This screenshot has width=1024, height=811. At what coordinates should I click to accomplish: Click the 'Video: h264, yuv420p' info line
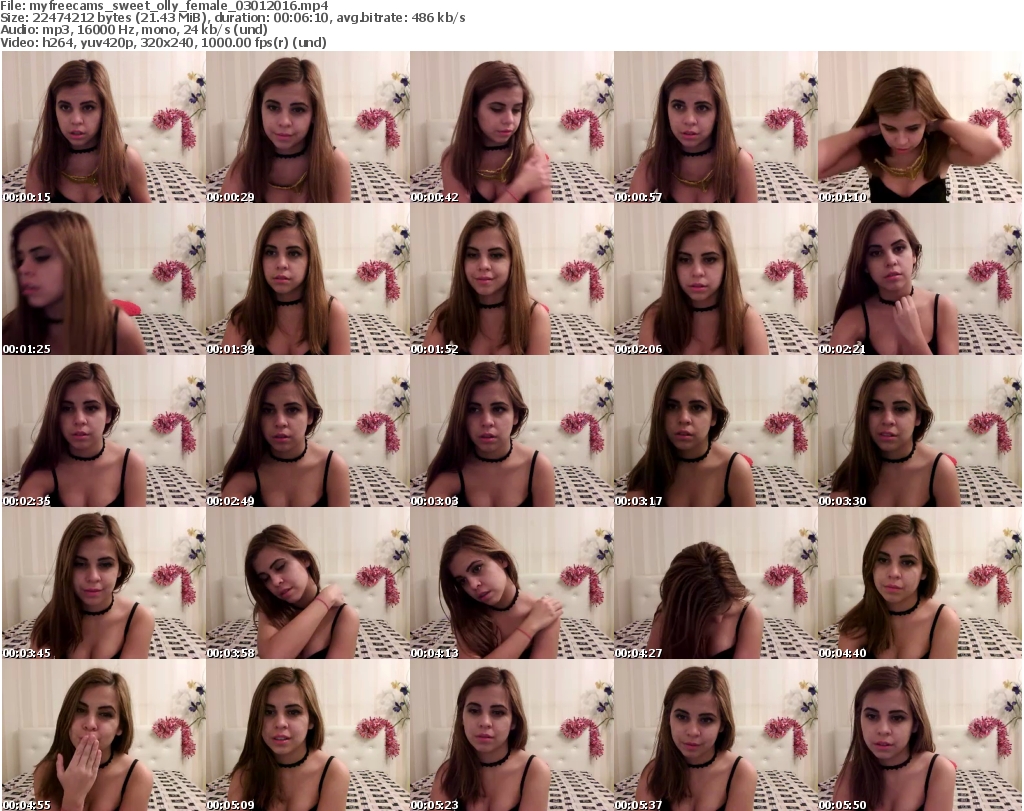click(x=163, y=43)
